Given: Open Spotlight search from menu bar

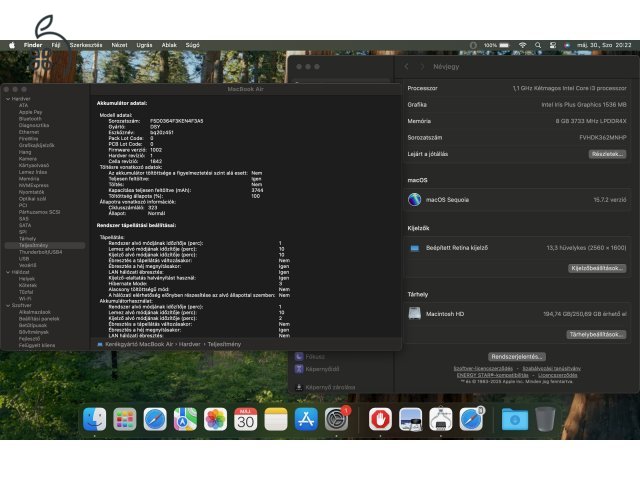Looking at the screenshot, I should tap(538, 45).
